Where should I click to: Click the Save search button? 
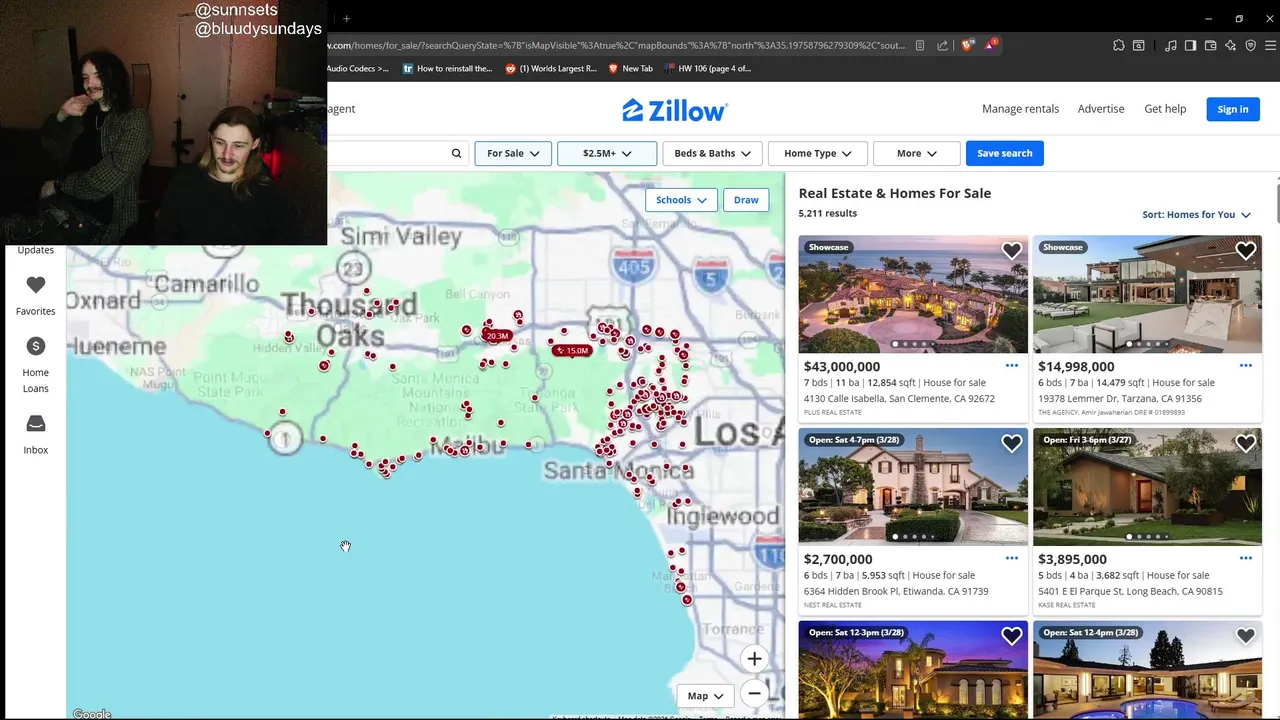[1004, 153]
